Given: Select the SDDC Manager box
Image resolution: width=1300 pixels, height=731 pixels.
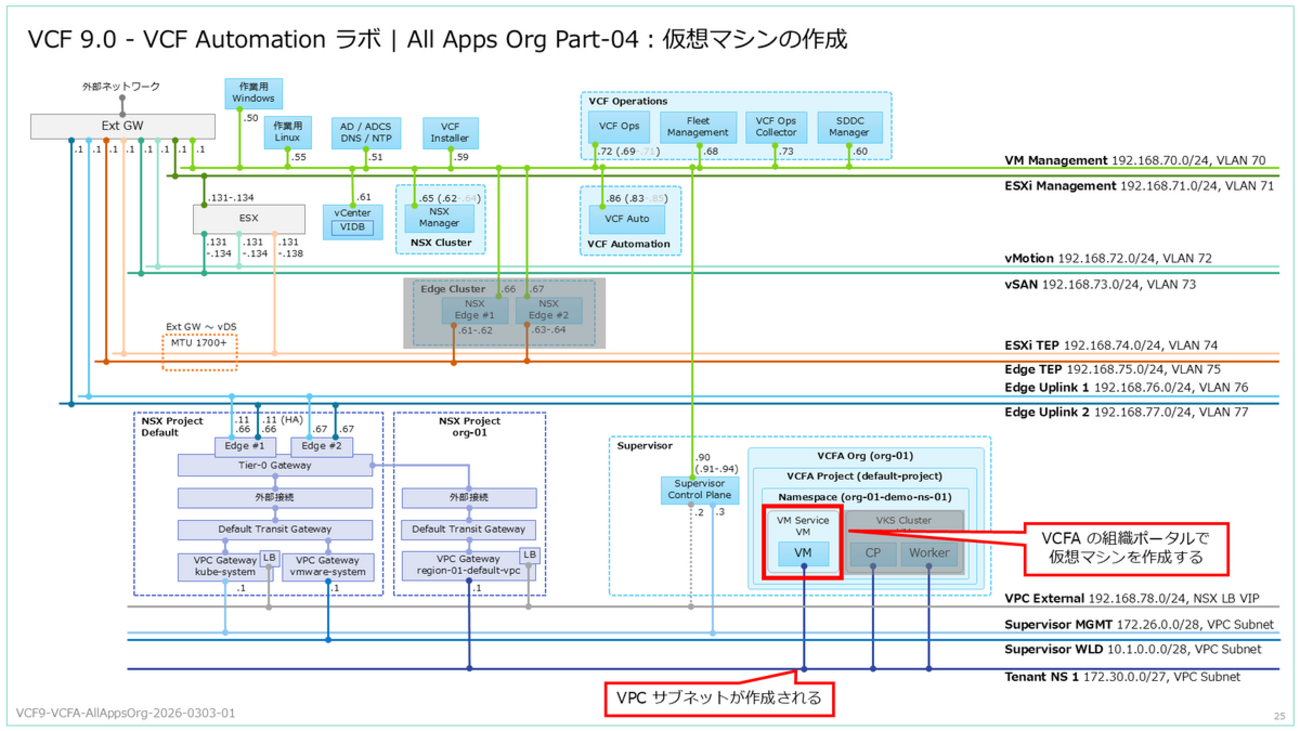Looking at the screenshot, I should click(849, 126).
